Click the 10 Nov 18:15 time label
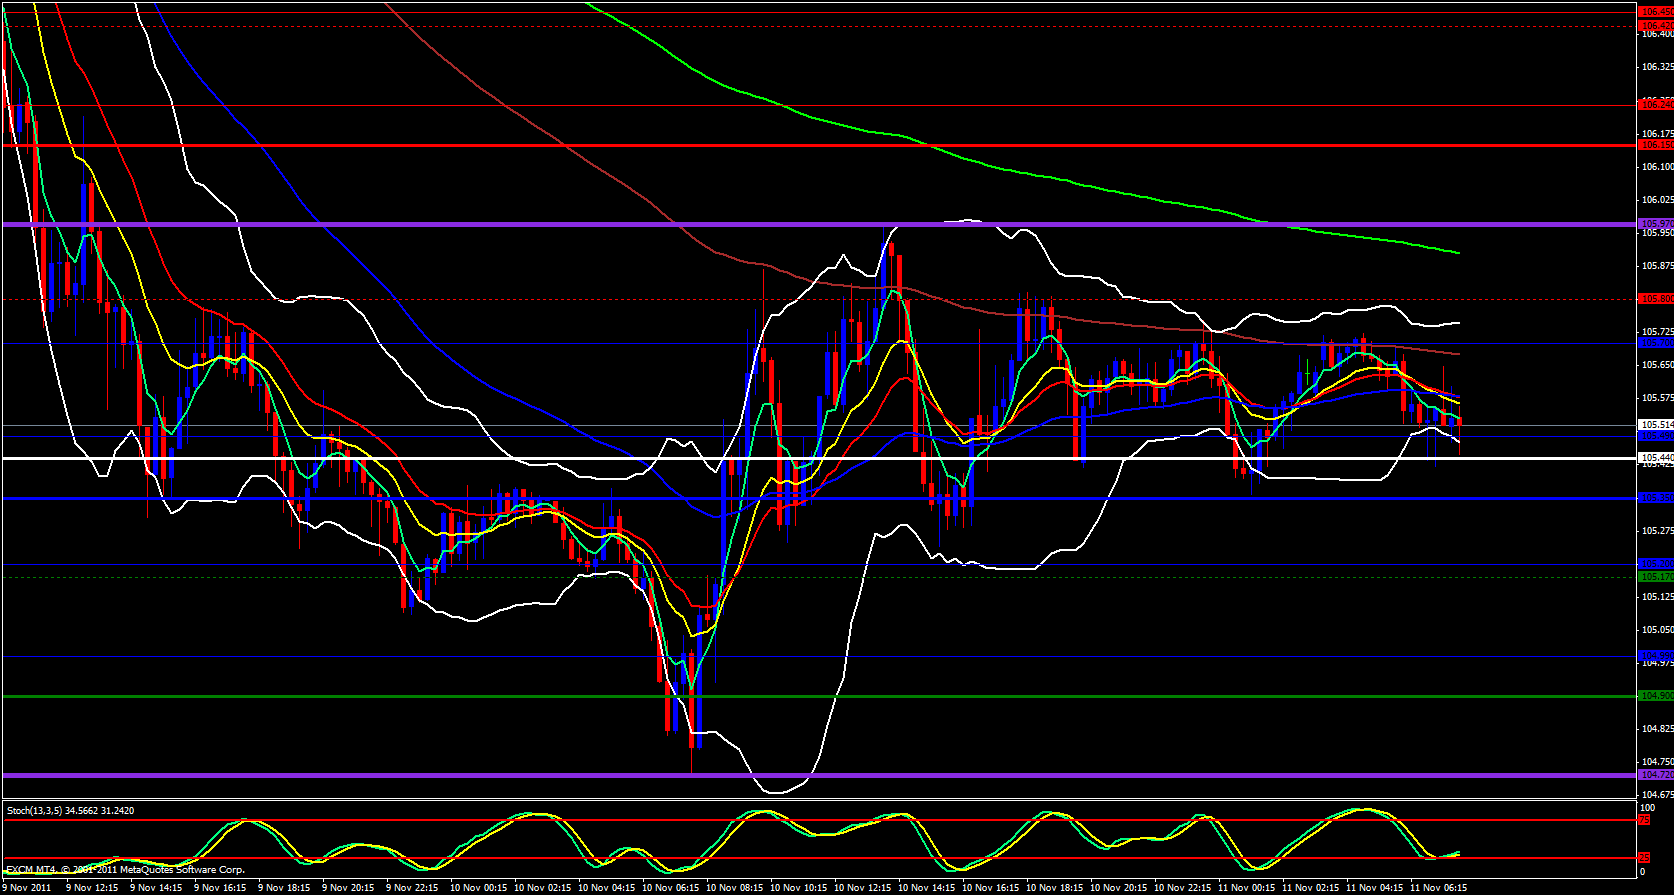The image size is (1674, 895). pyautogui.click(x=1056, y=887)
